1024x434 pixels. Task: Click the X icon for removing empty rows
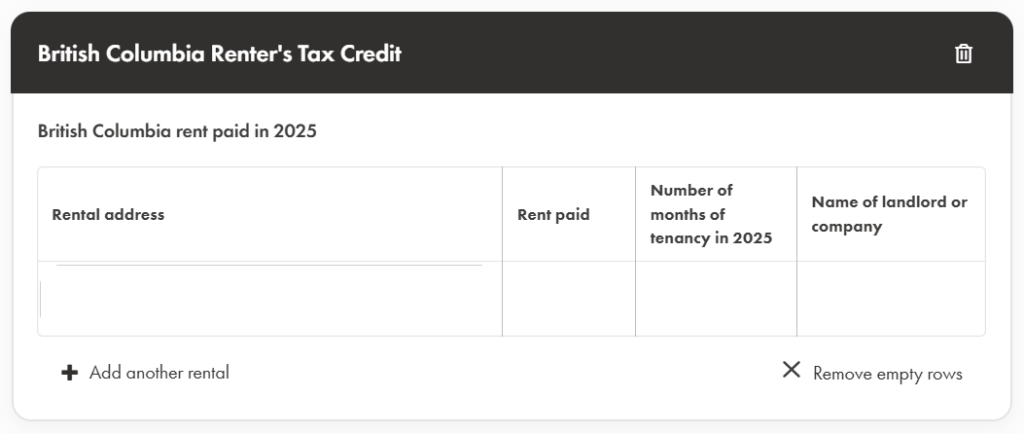[791, 370]
